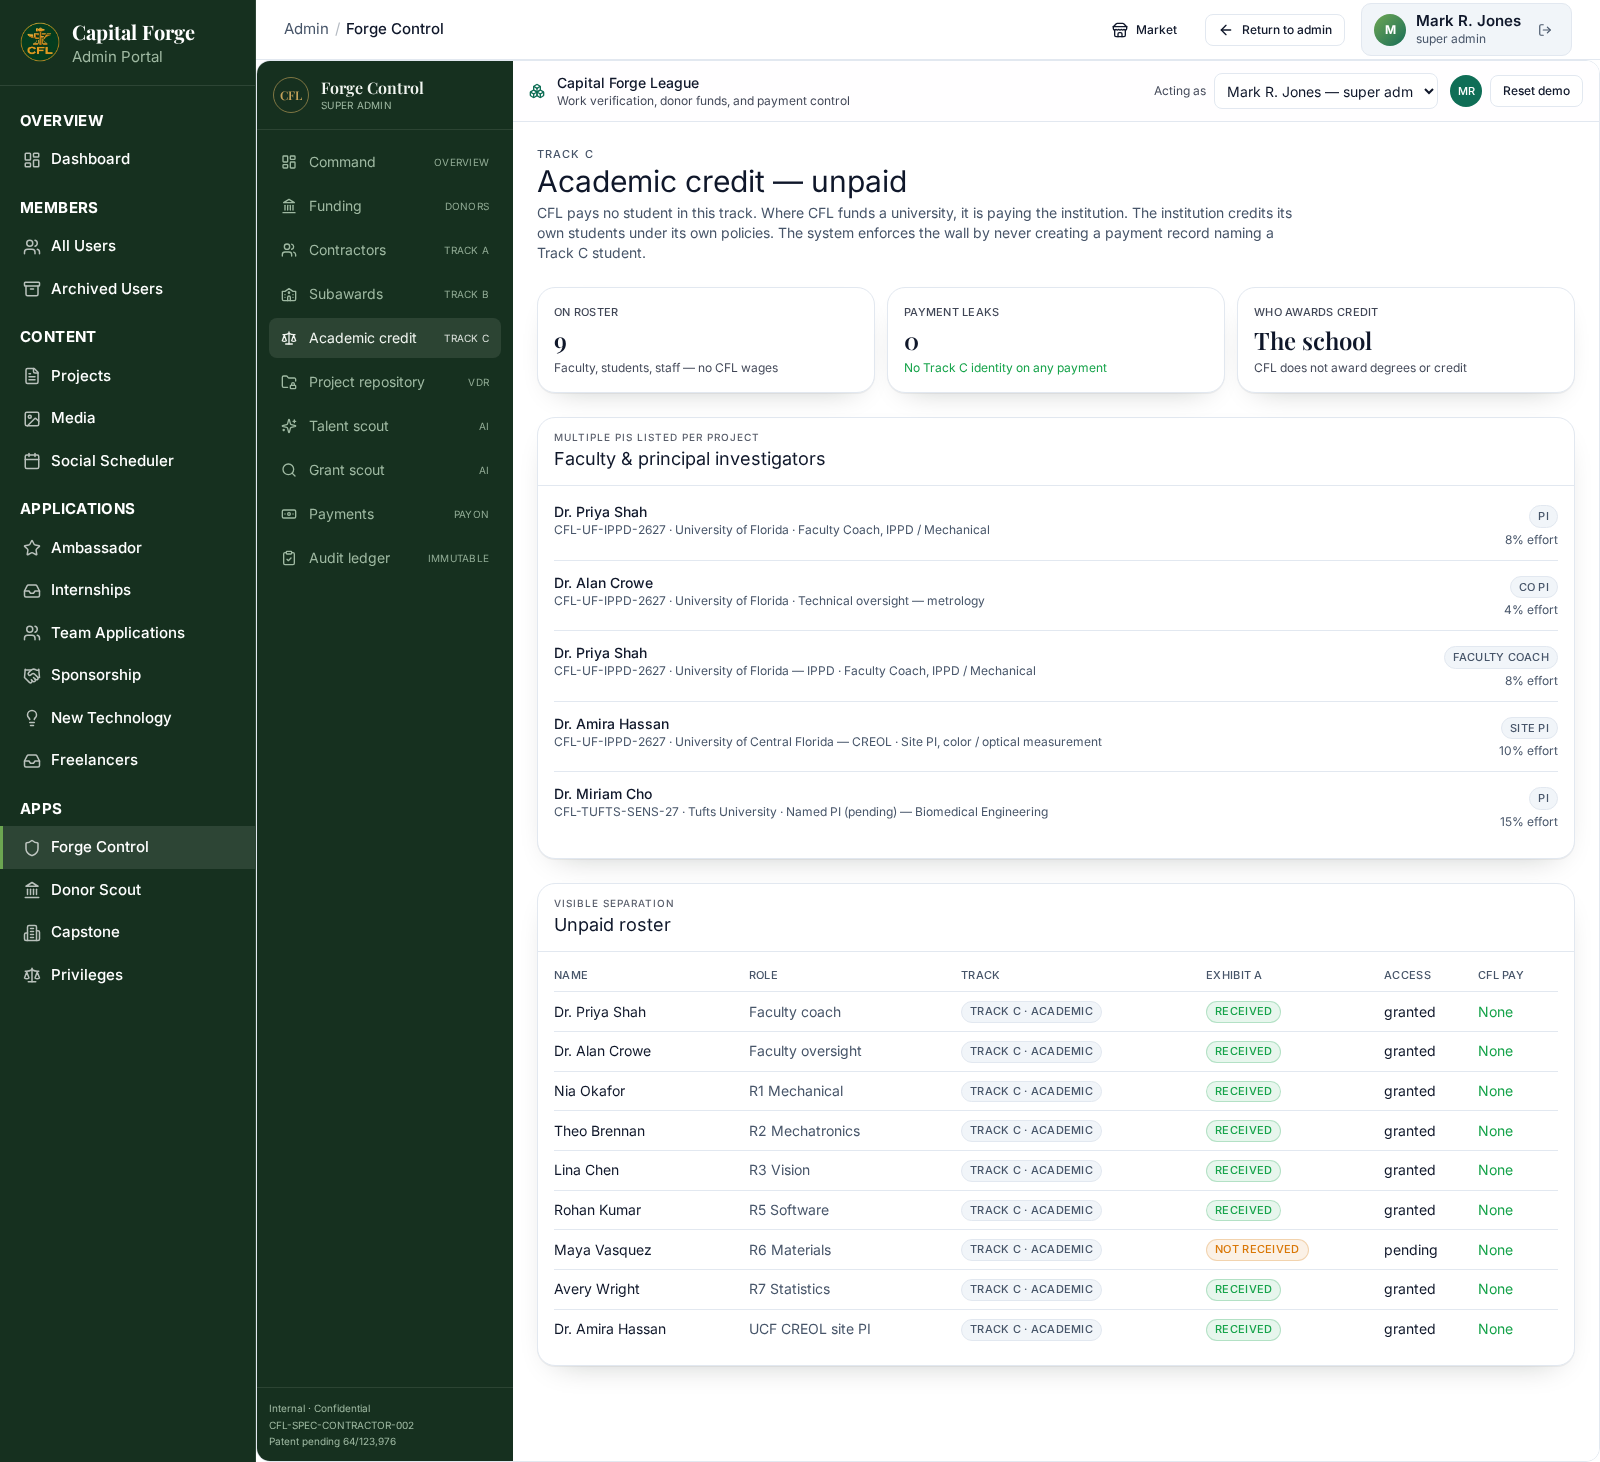Open the Acting as role dropdown
Screen dimensions: 1600x1462
[1326, 91]
